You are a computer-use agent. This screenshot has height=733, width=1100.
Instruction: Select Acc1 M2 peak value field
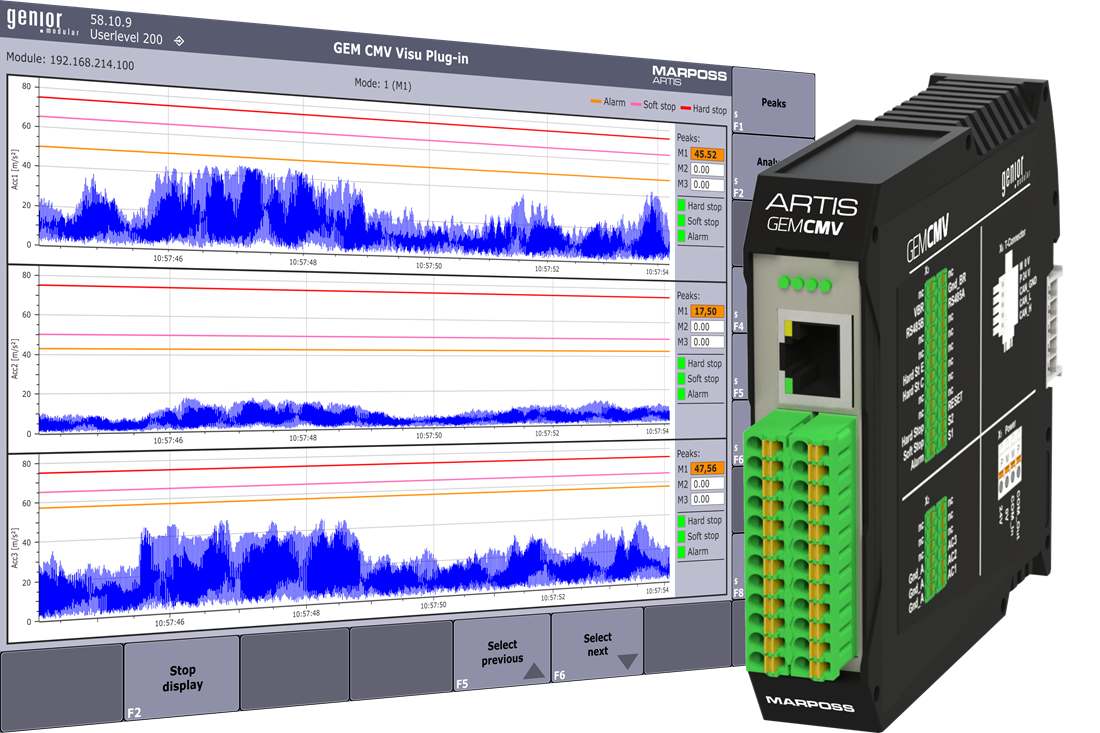707,169
